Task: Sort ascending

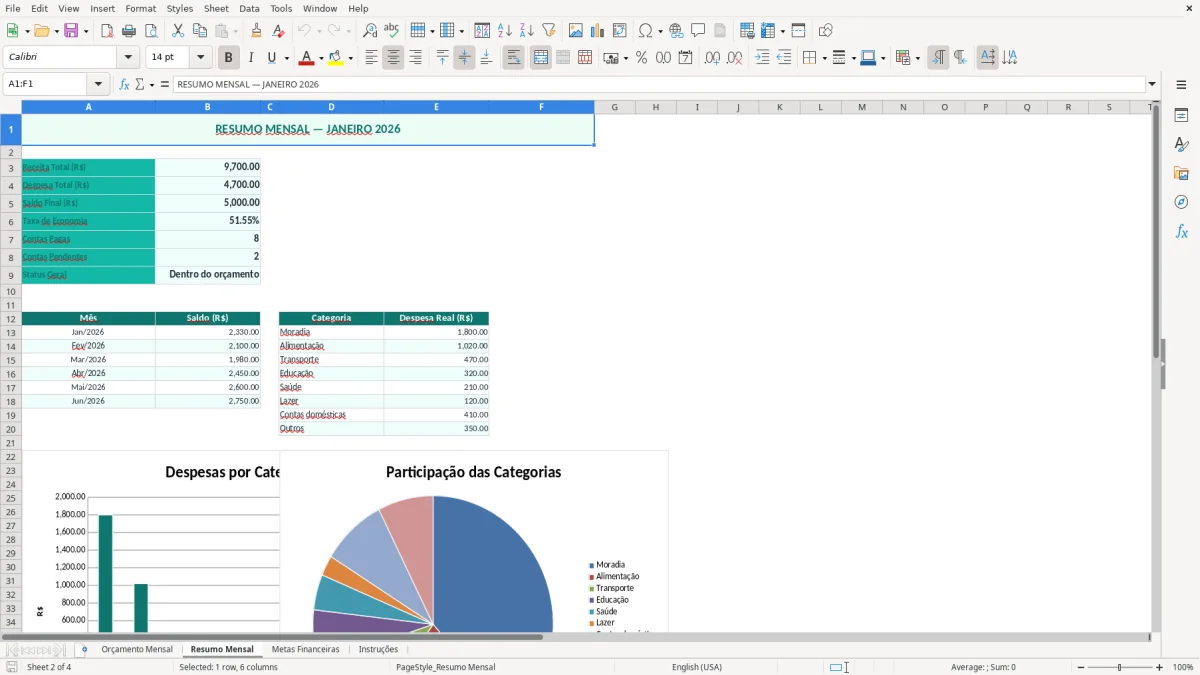Action: (505, 31)
